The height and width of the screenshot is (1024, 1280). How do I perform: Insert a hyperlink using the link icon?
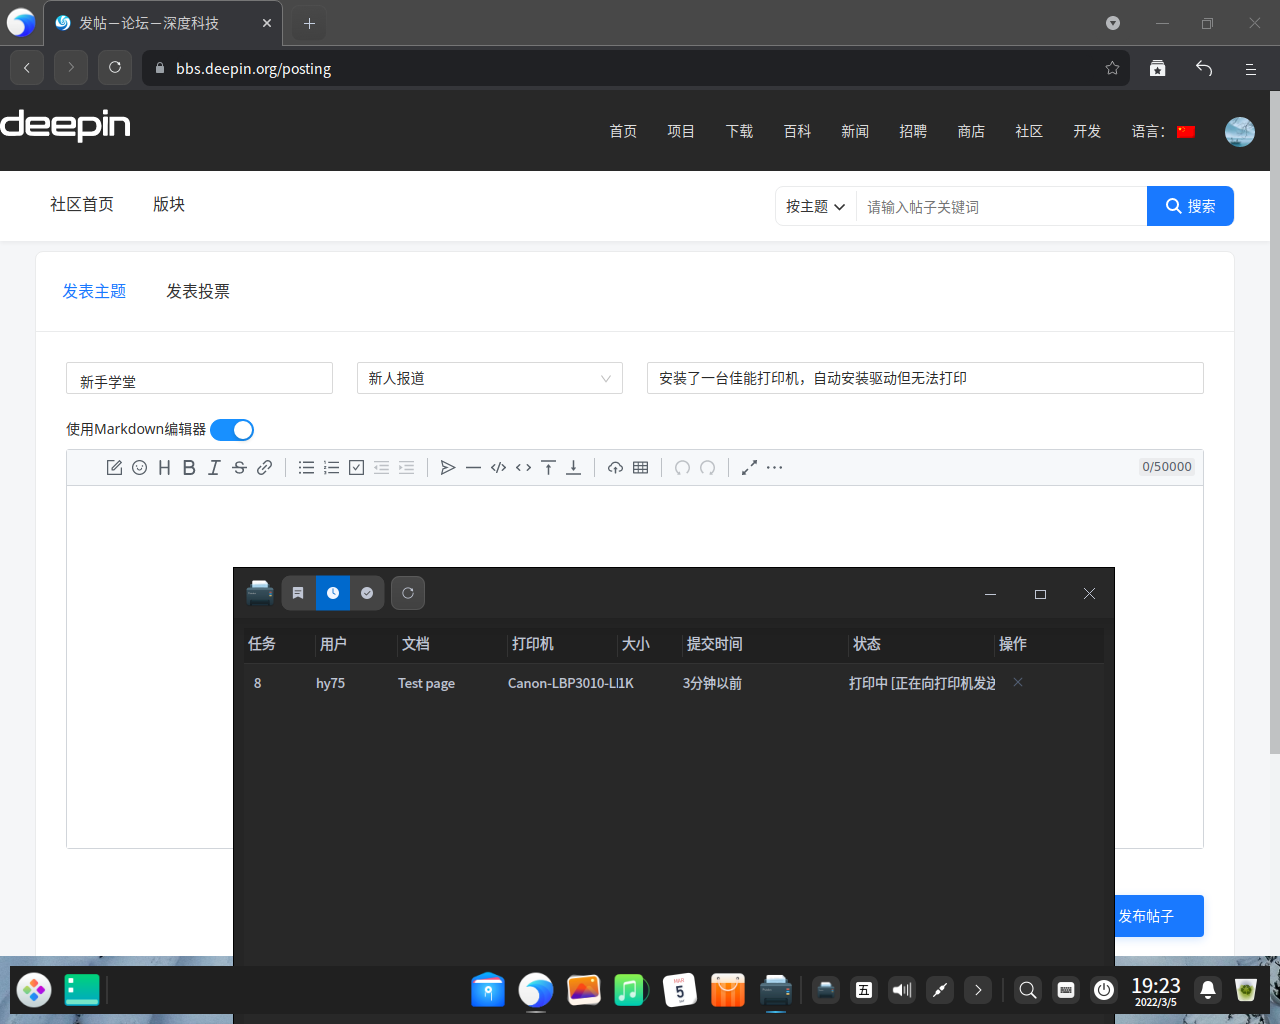coord(264,467)
